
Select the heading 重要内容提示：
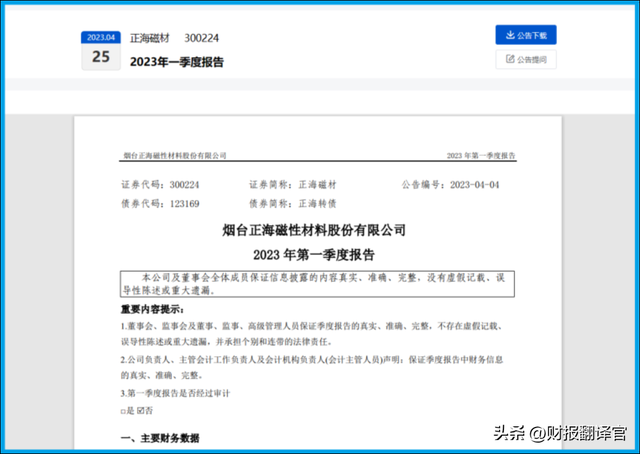[x=153, y=309]
